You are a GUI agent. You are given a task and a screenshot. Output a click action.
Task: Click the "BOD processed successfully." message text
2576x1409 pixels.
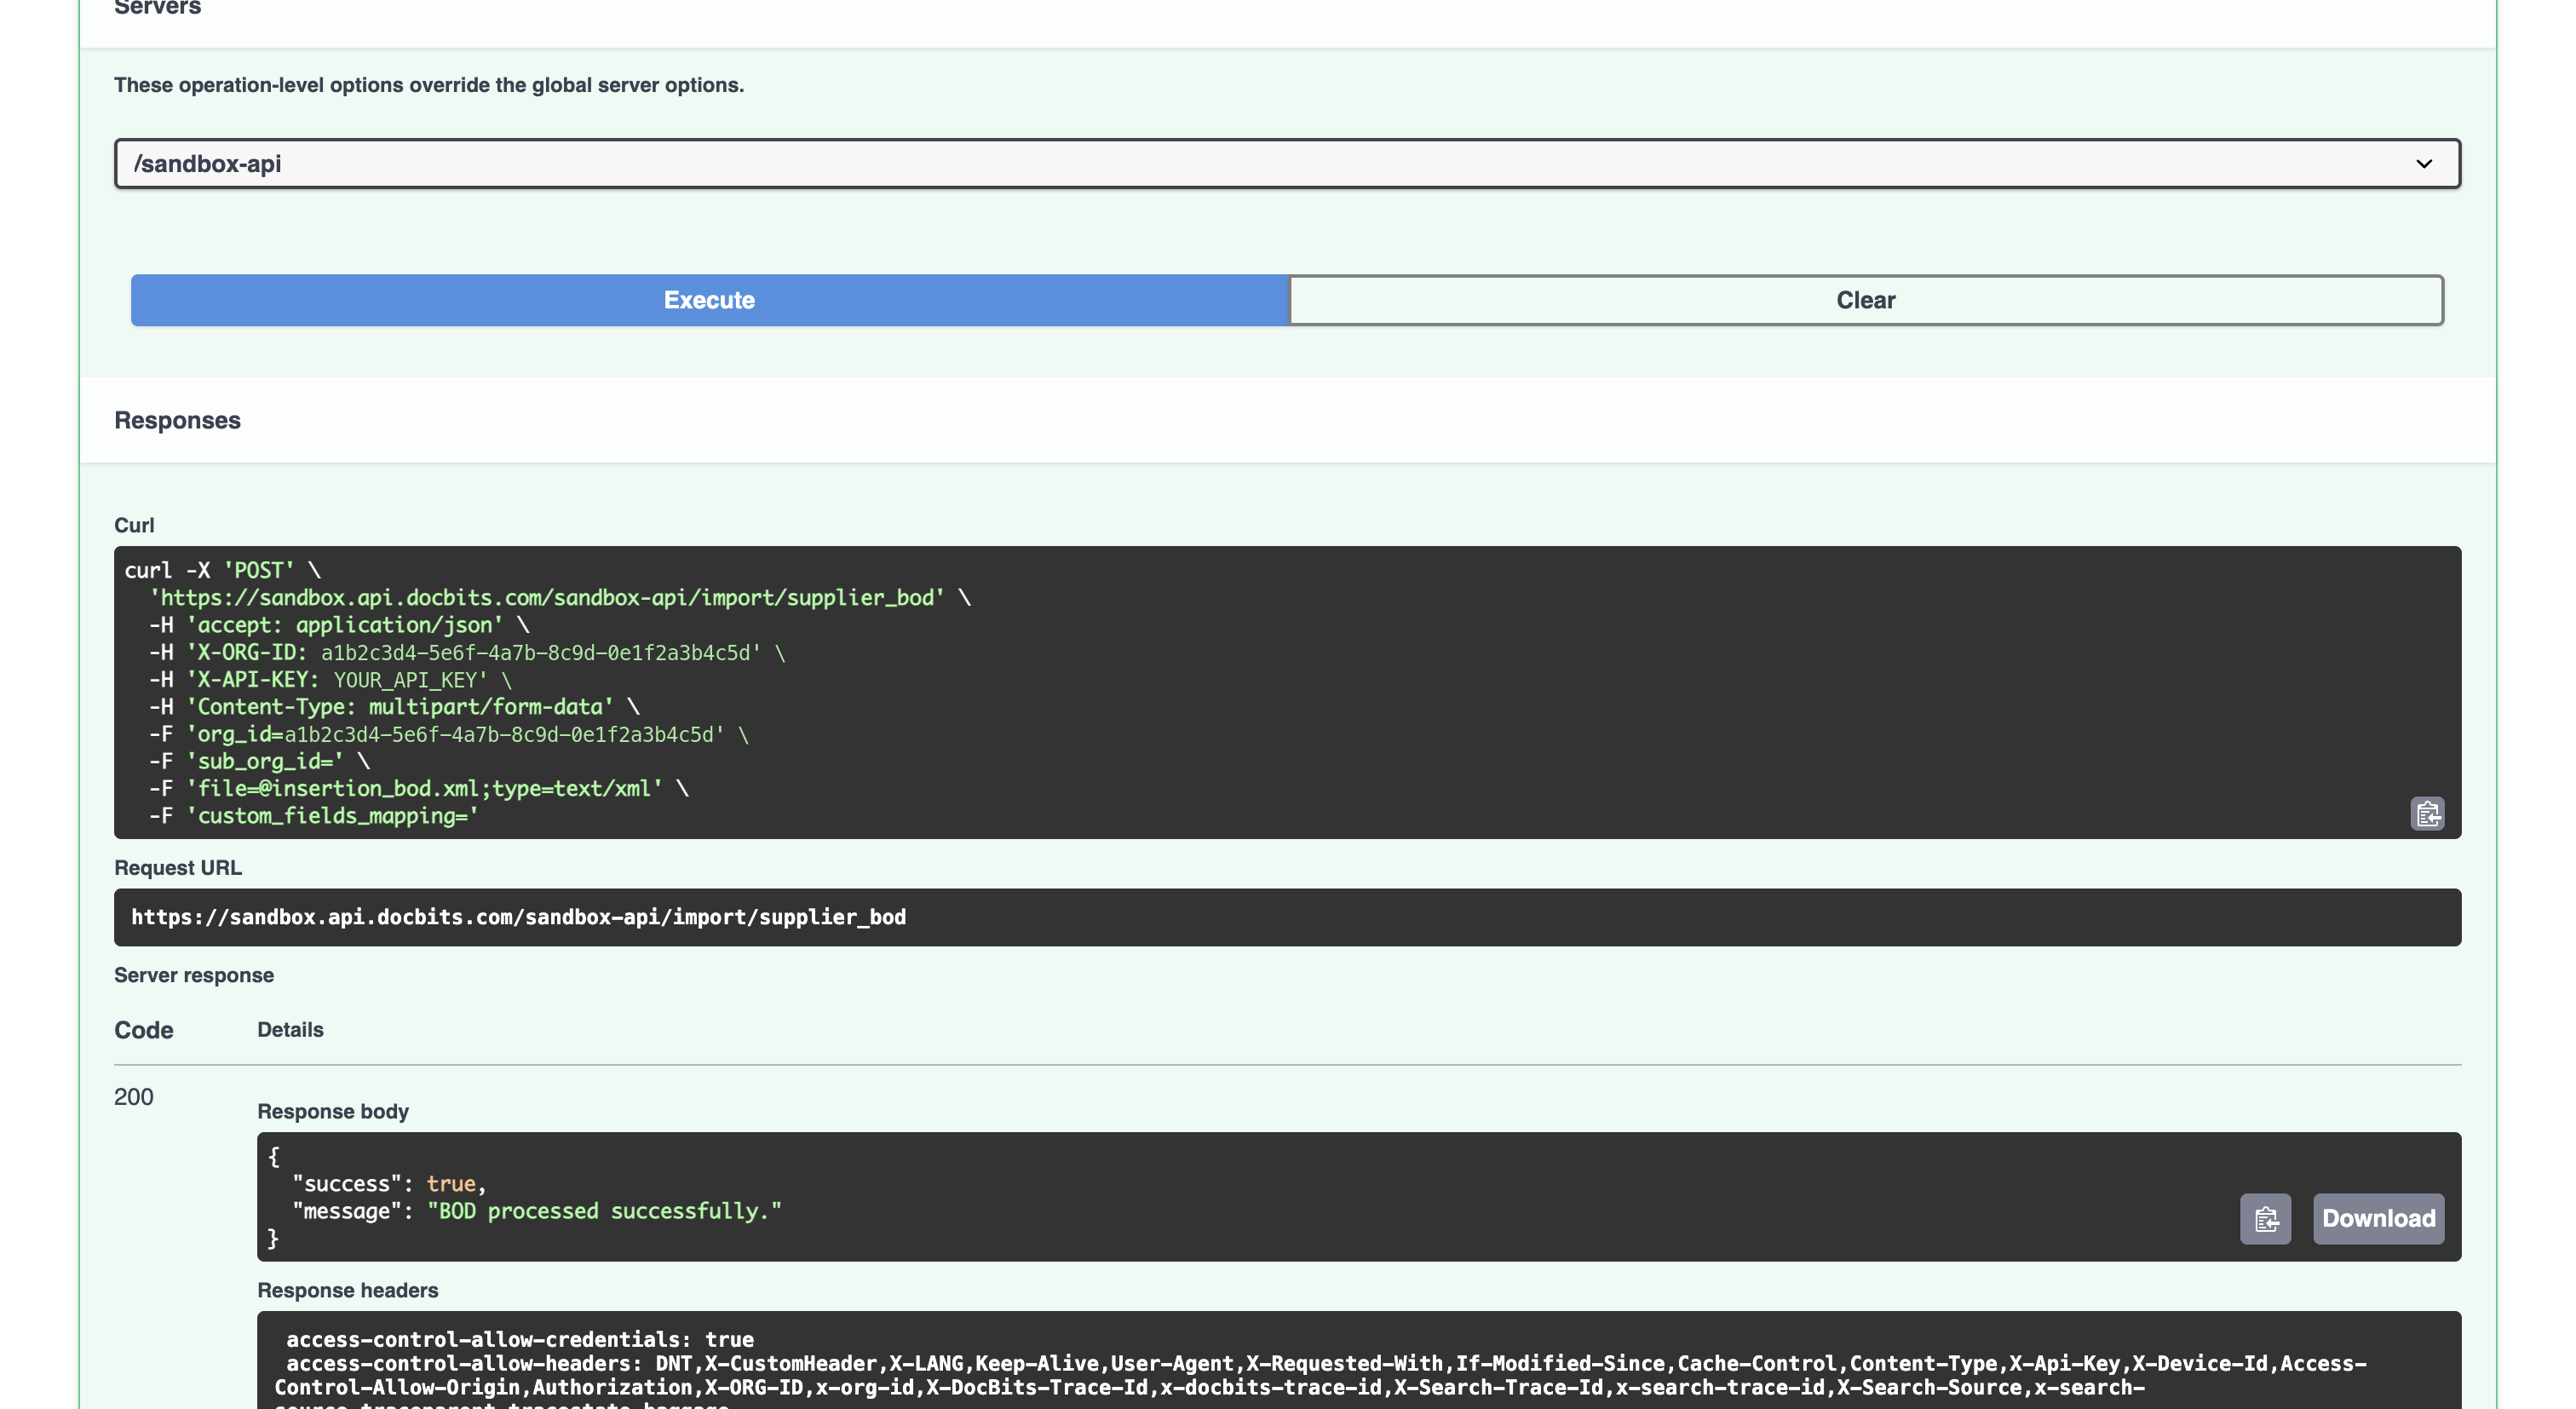tap(604, 1211)
